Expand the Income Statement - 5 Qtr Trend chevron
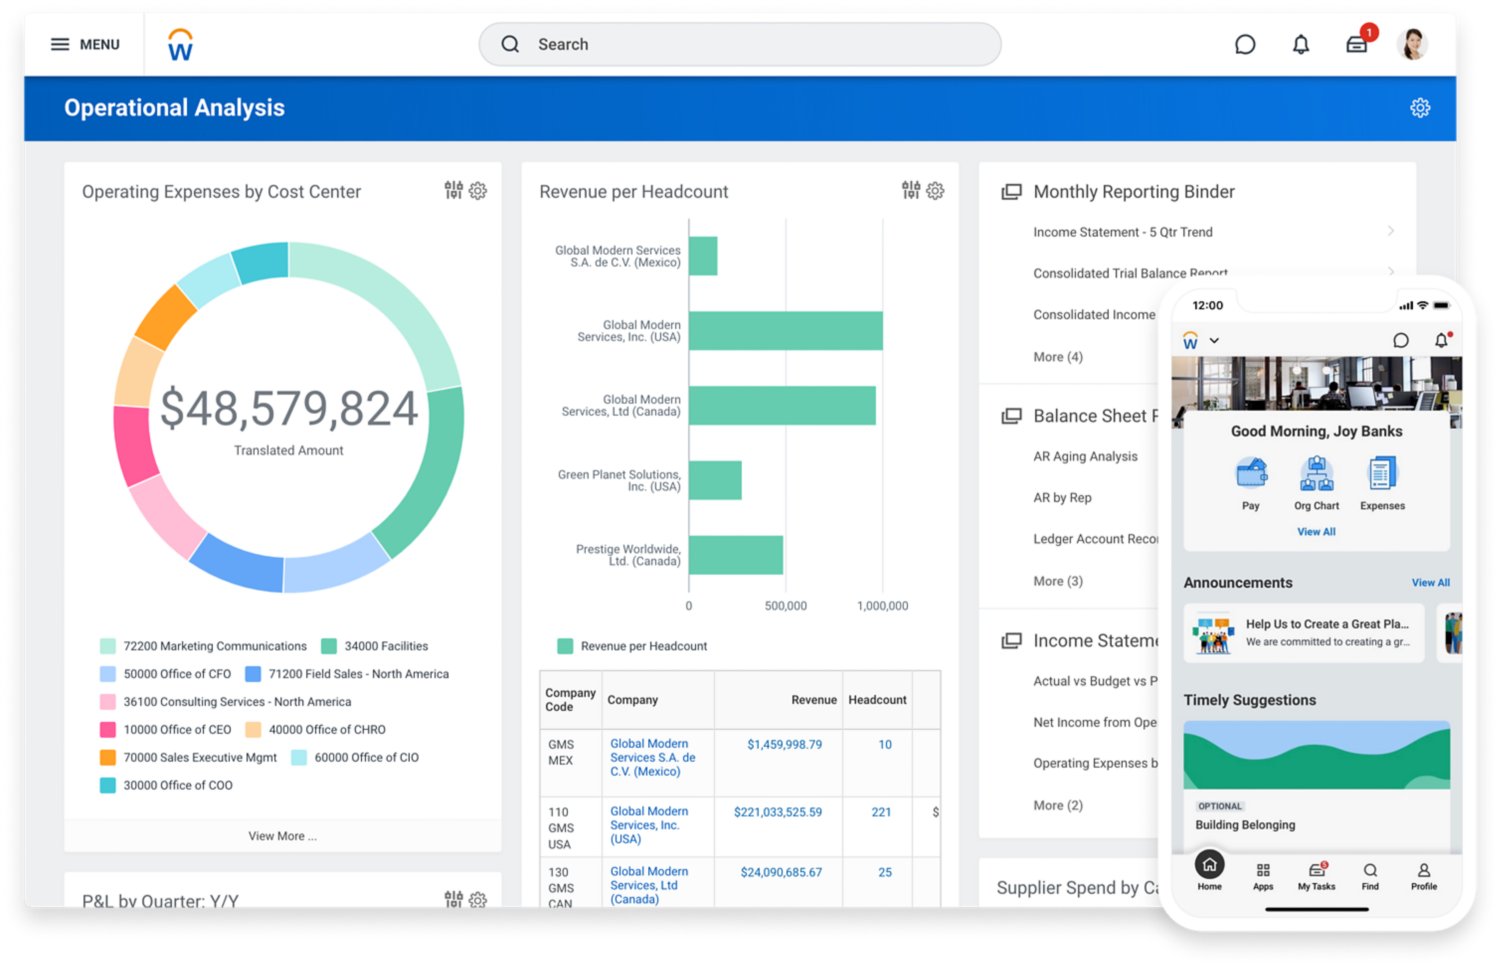 [1390, 231]
